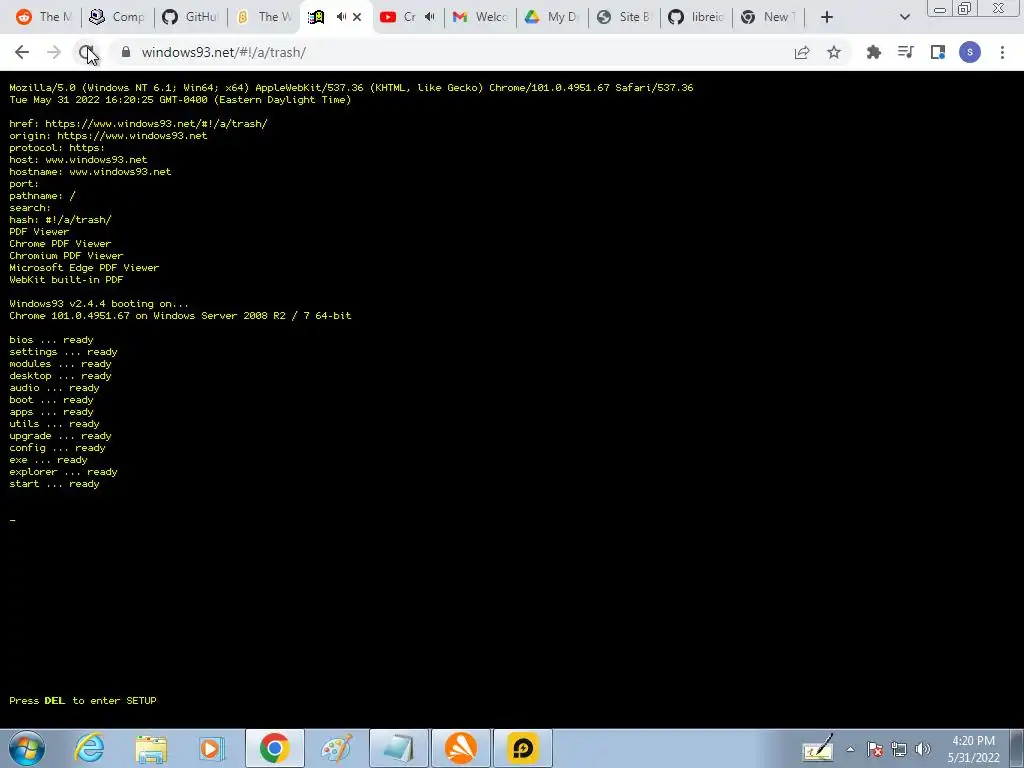Click the 'Windows93 v2.4.4 booting on...' line
The height and width of the screenshot is (768, 1024).
[x=99, y=304]
